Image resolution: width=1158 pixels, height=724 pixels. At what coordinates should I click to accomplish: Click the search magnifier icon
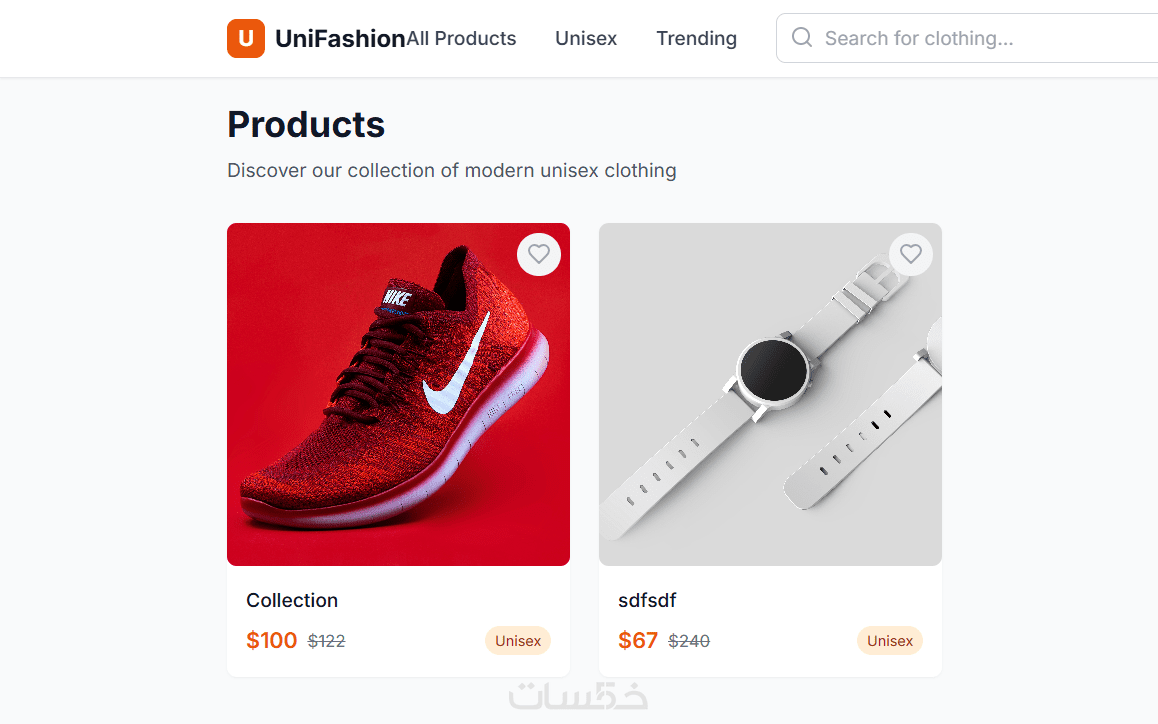tap(801, 38)
